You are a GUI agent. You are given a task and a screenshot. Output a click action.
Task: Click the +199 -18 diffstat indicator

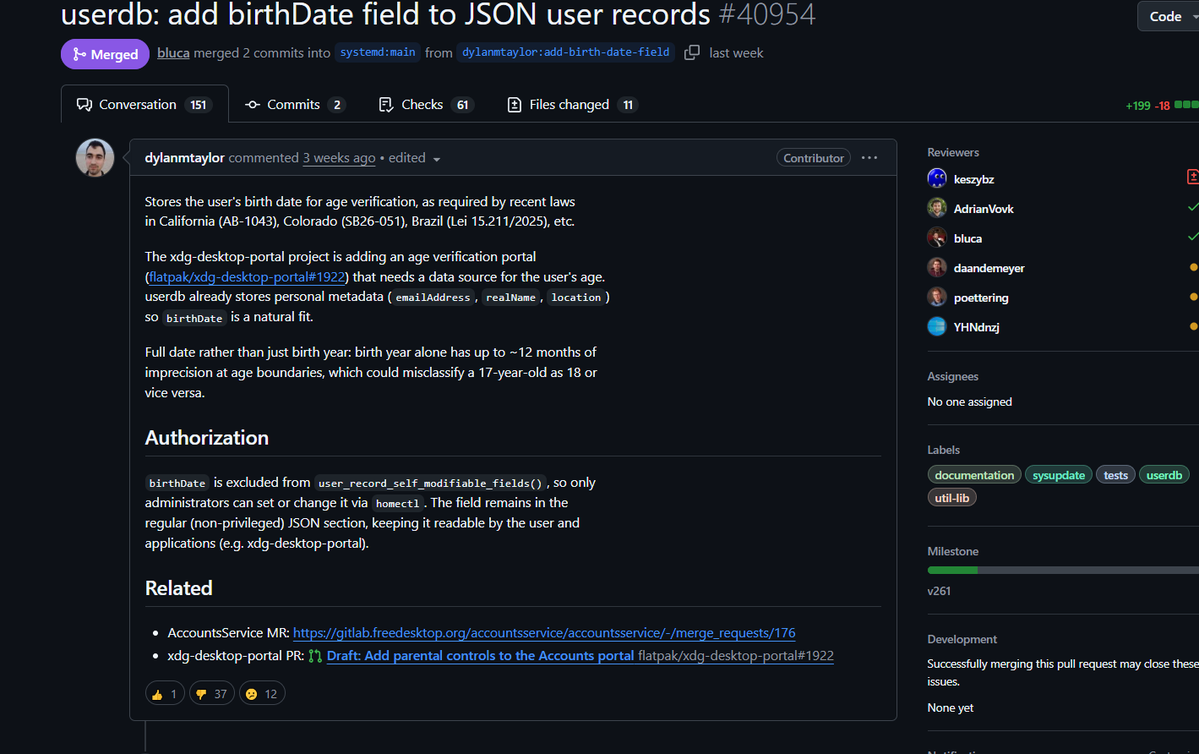[1162, 106]
